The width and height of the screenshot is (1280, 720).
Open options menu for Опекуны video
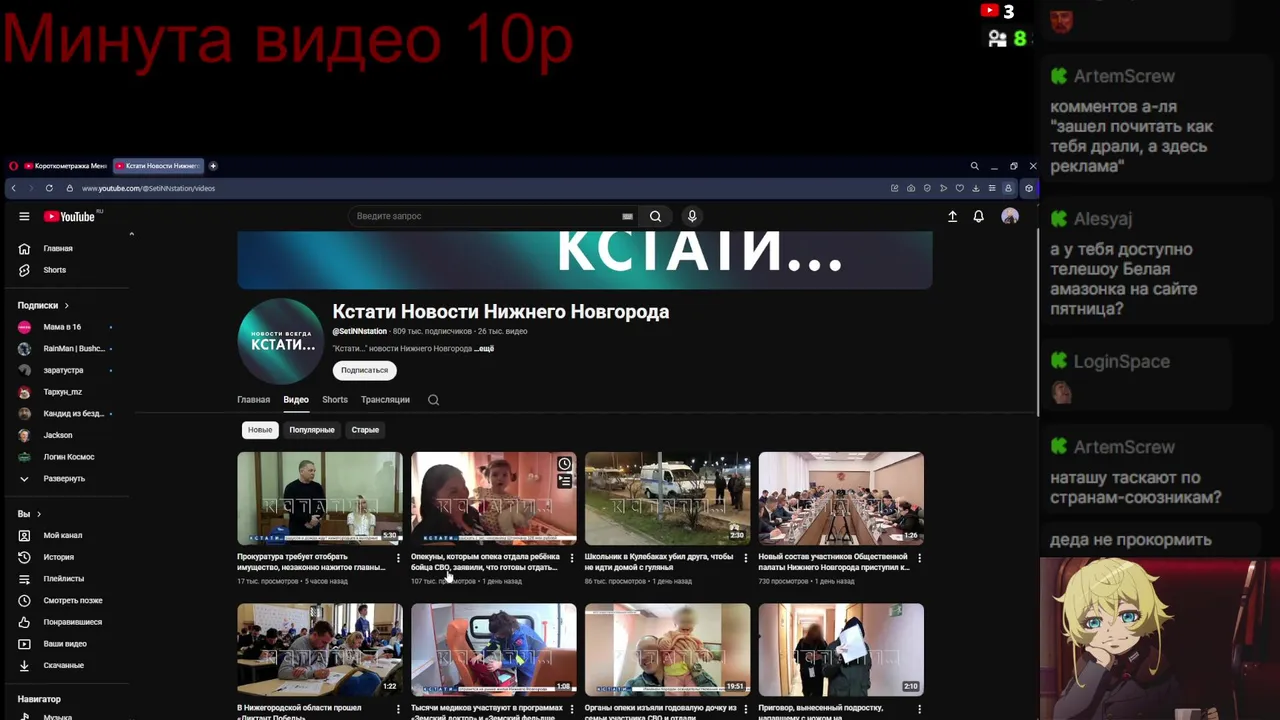(x=572, y=558)
